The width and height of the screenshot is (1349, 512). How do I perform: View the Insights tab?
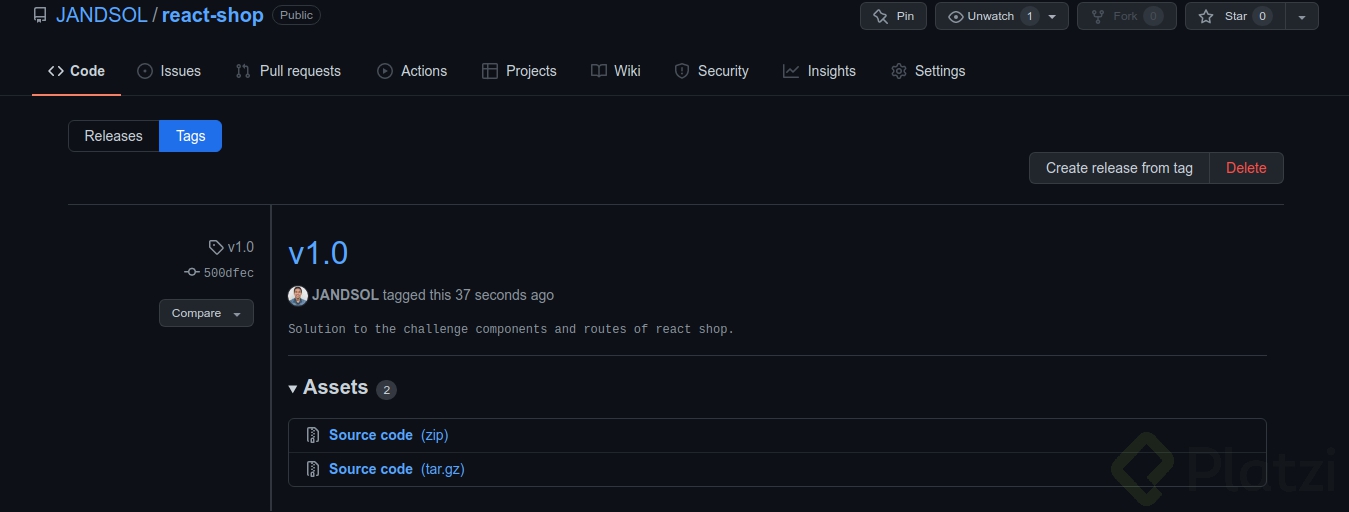click(x=819, y=71)
